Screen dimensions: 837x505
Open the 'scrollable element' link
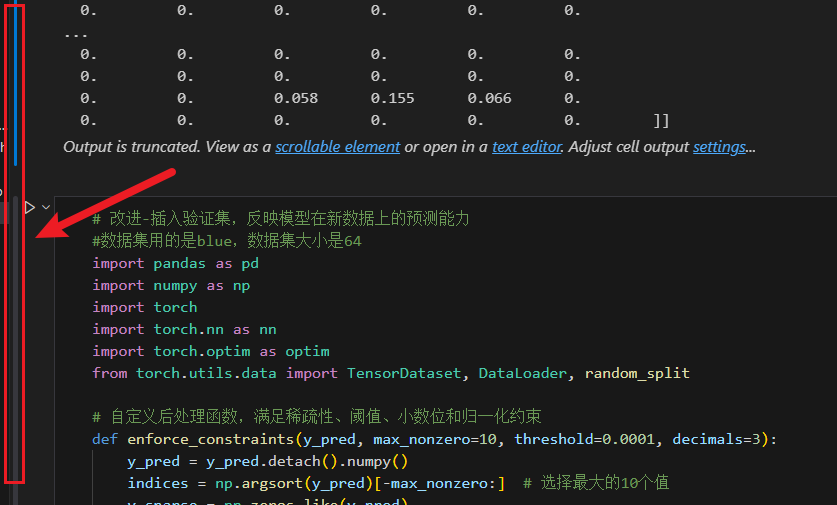pyautogui.click(x=337, y=147)
